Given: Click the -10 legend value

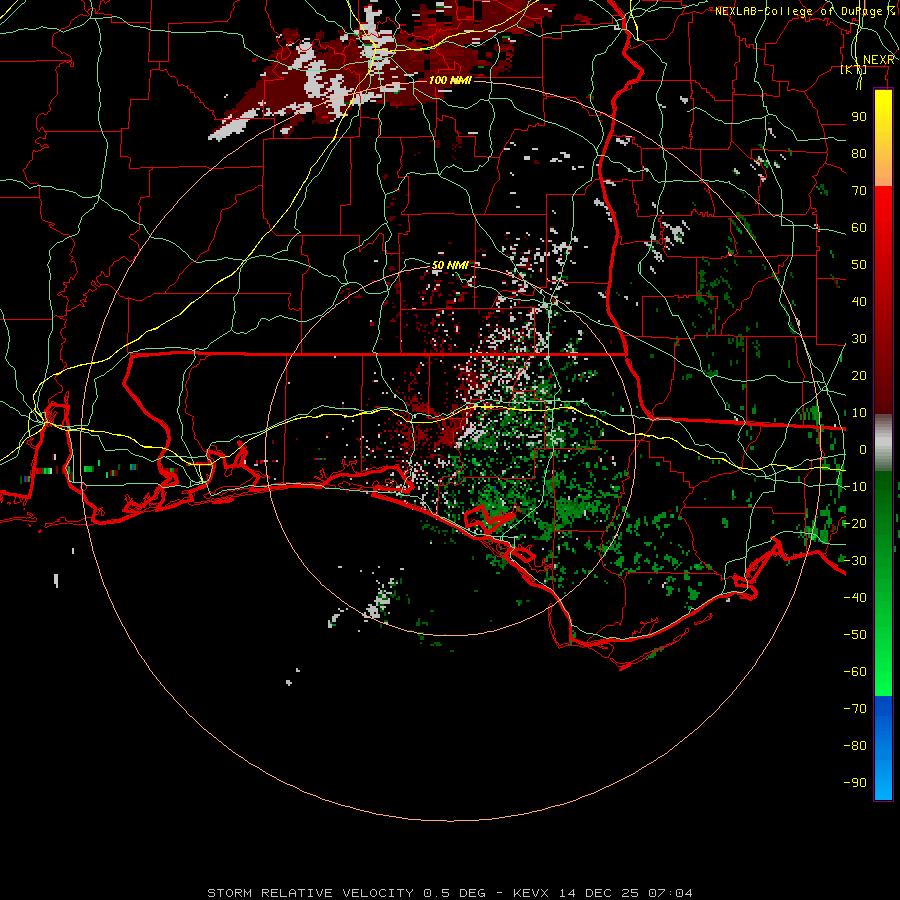Looking at the screenshot, I should pyautogui.click(x=855, y=487).
